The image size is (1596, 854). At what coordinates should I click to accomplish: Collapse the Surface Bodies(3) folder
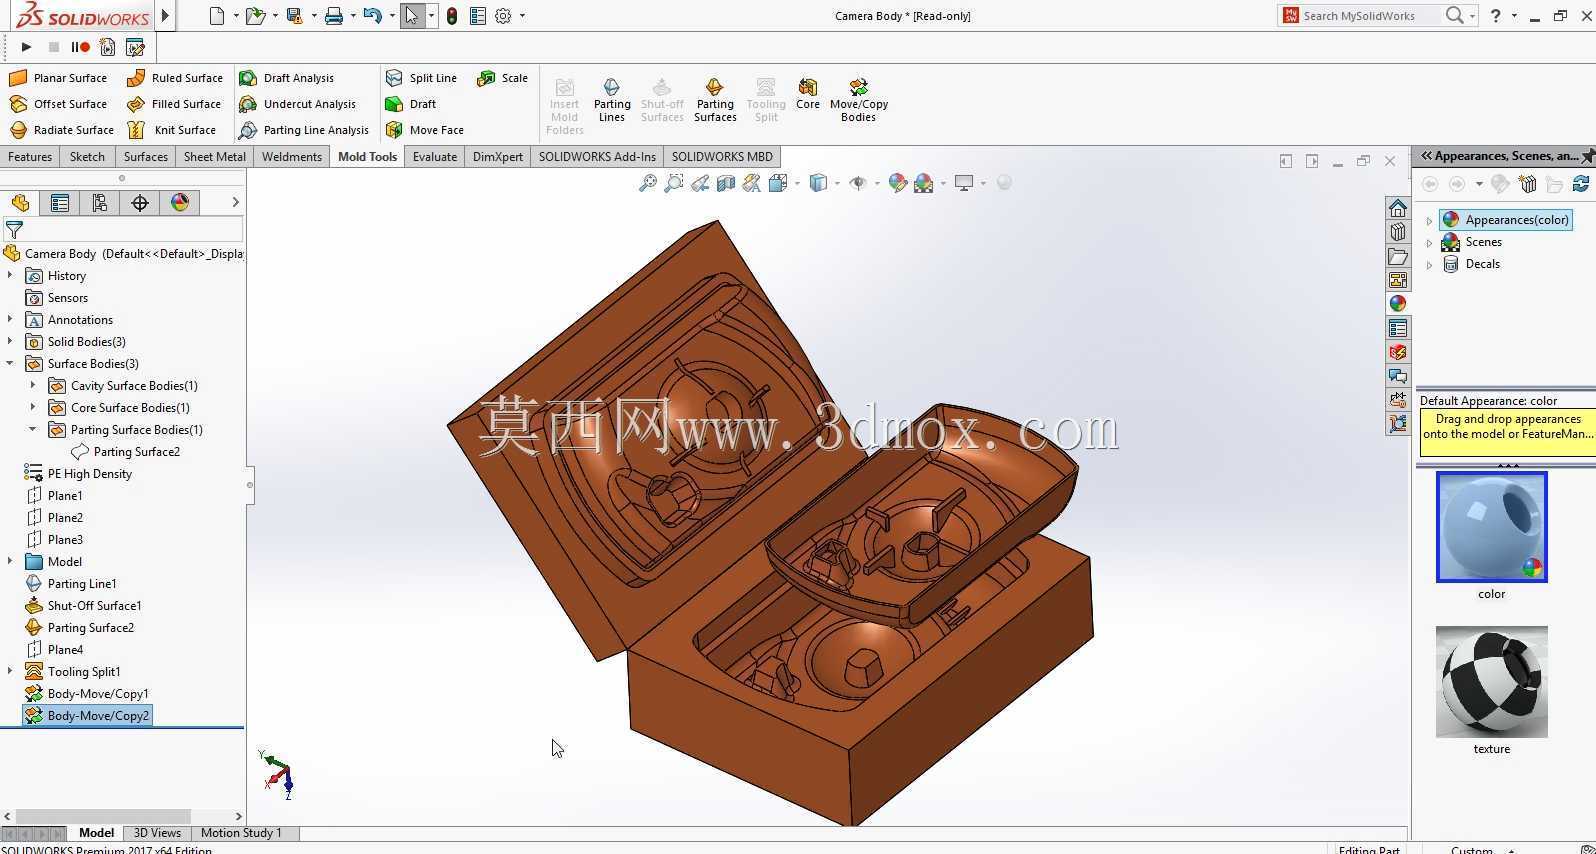(x=10, y=364)
